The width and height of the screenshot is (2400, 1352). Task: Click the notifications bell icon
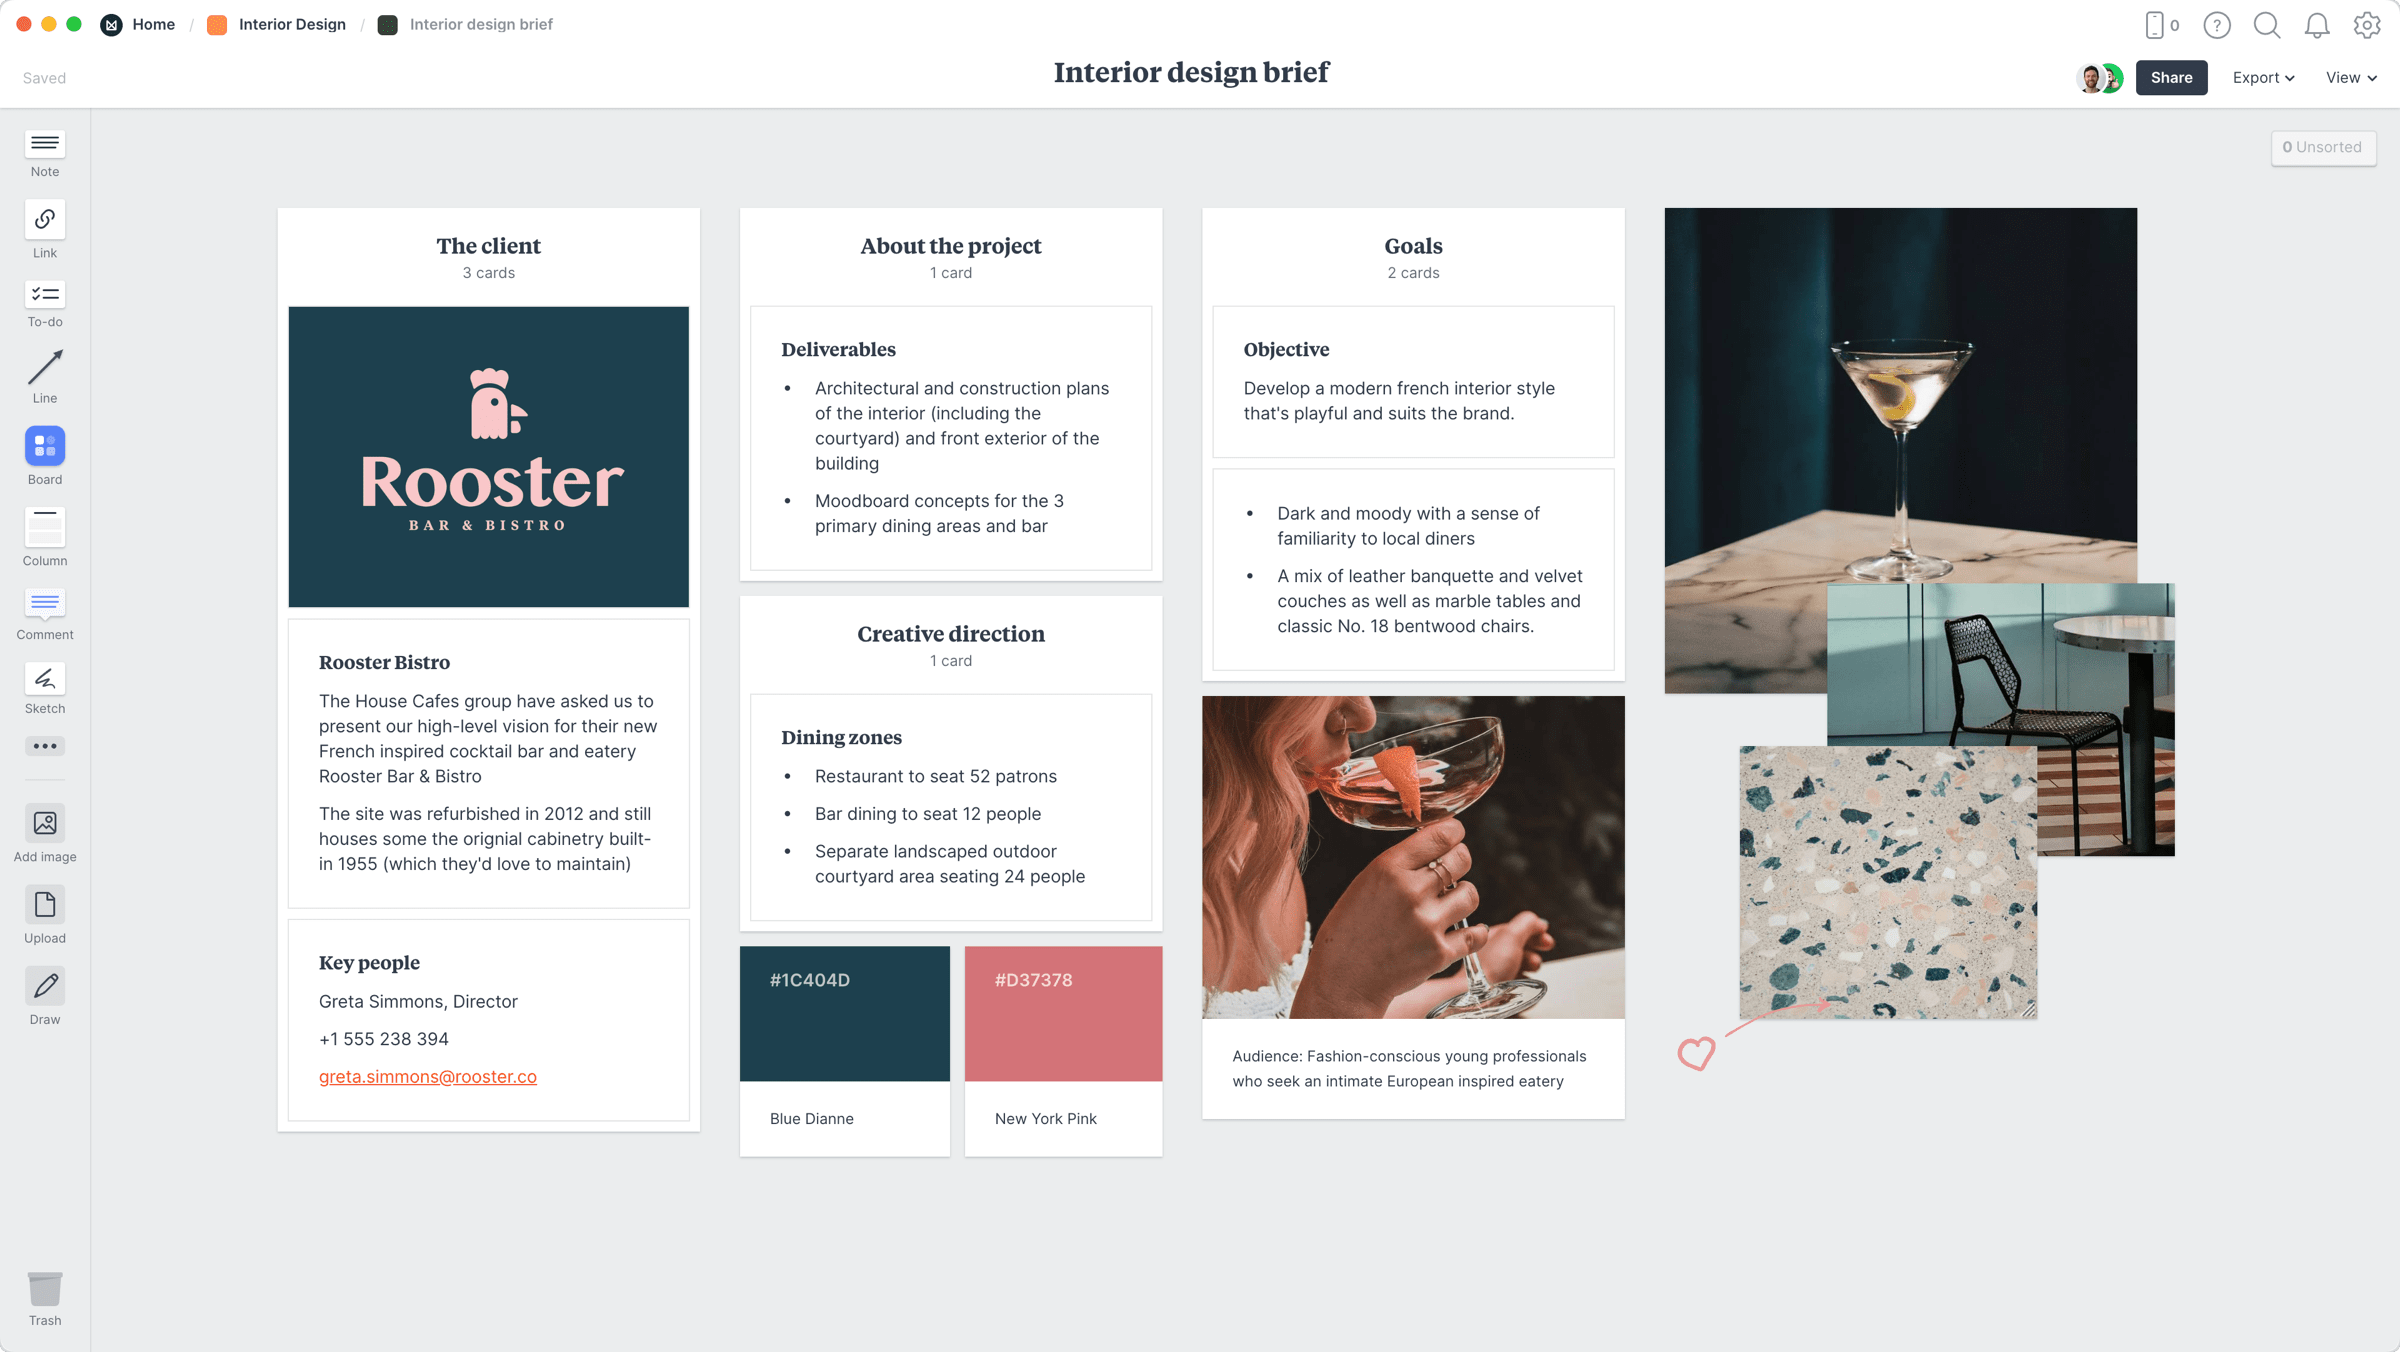tap(2318, 23)
